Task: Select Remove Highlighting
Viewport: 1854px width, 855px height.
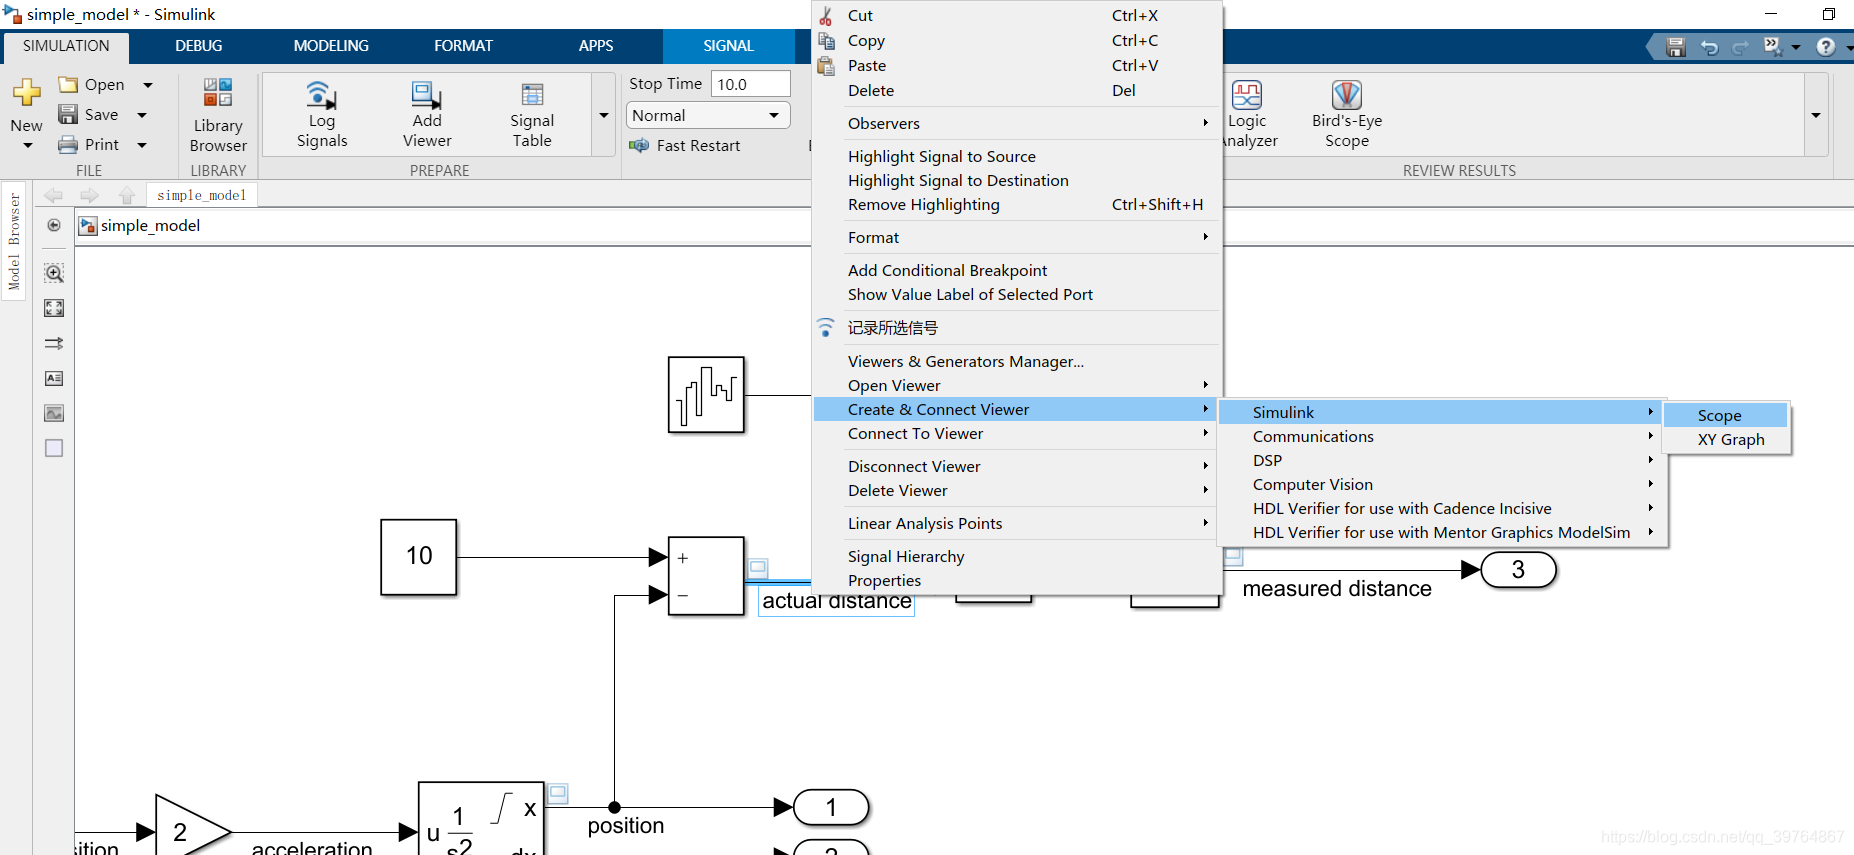Action: (x=1018, y=204)
